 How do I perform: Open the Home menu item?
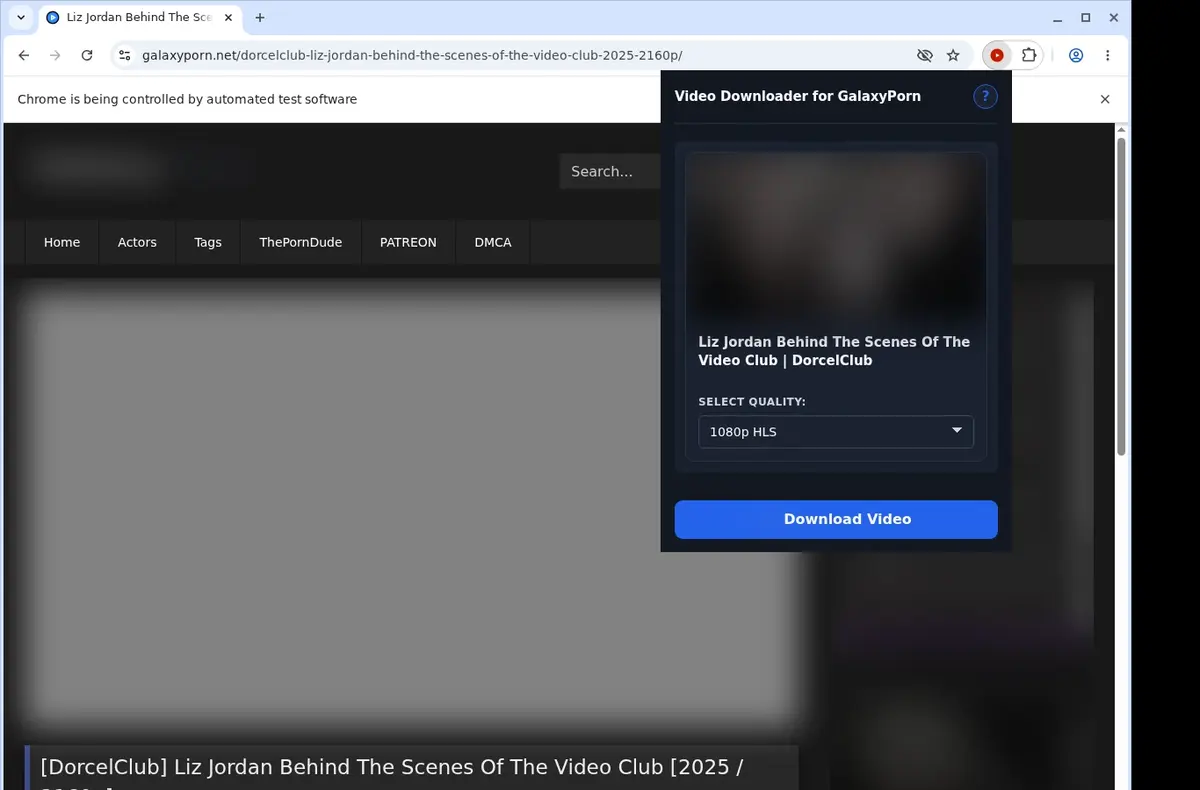tap(62, 242)
